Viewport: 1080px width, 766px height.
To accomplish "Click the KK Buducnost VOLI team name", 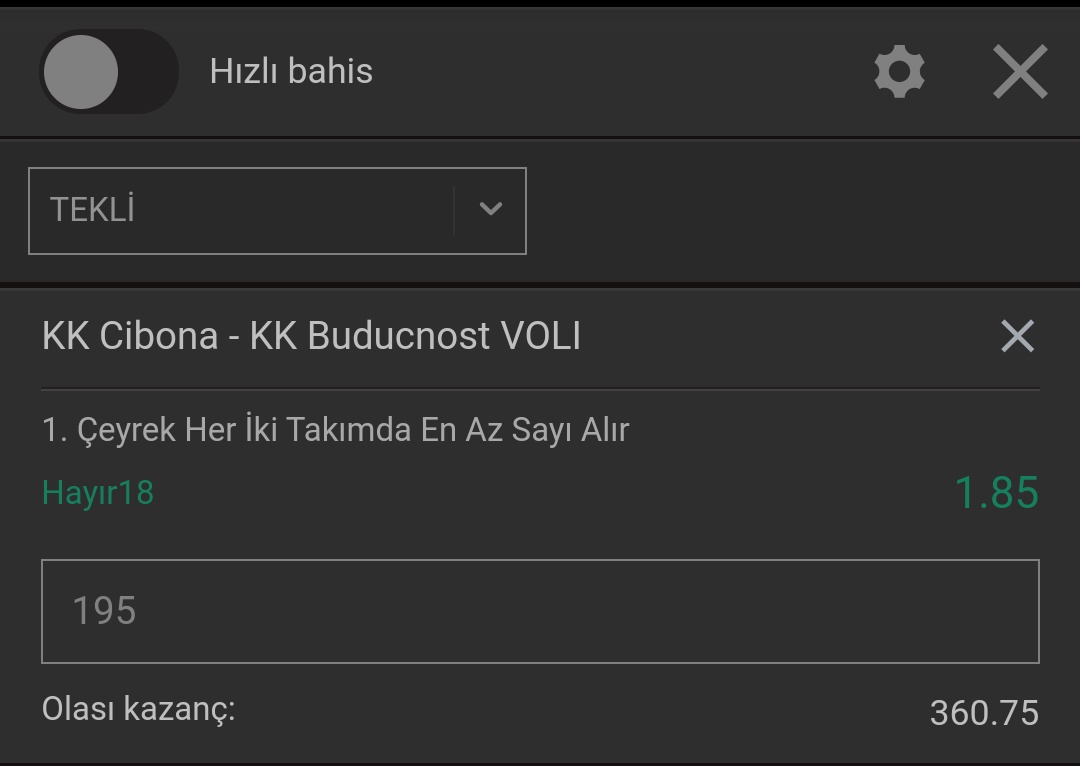I will 415,336.
